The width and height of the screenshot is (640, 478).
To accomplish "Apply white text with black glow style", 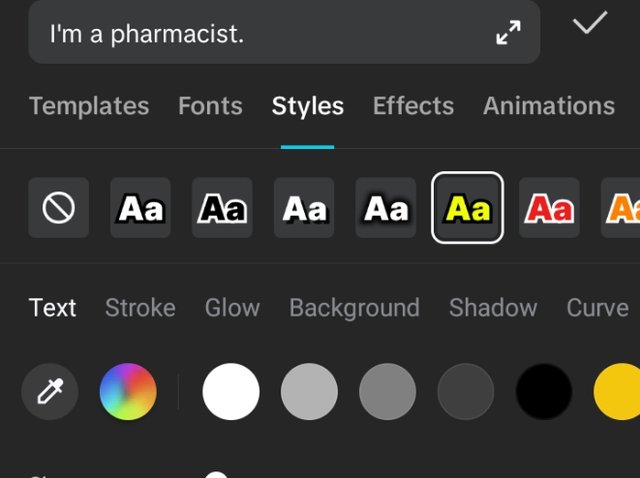I will pos(386,208).
